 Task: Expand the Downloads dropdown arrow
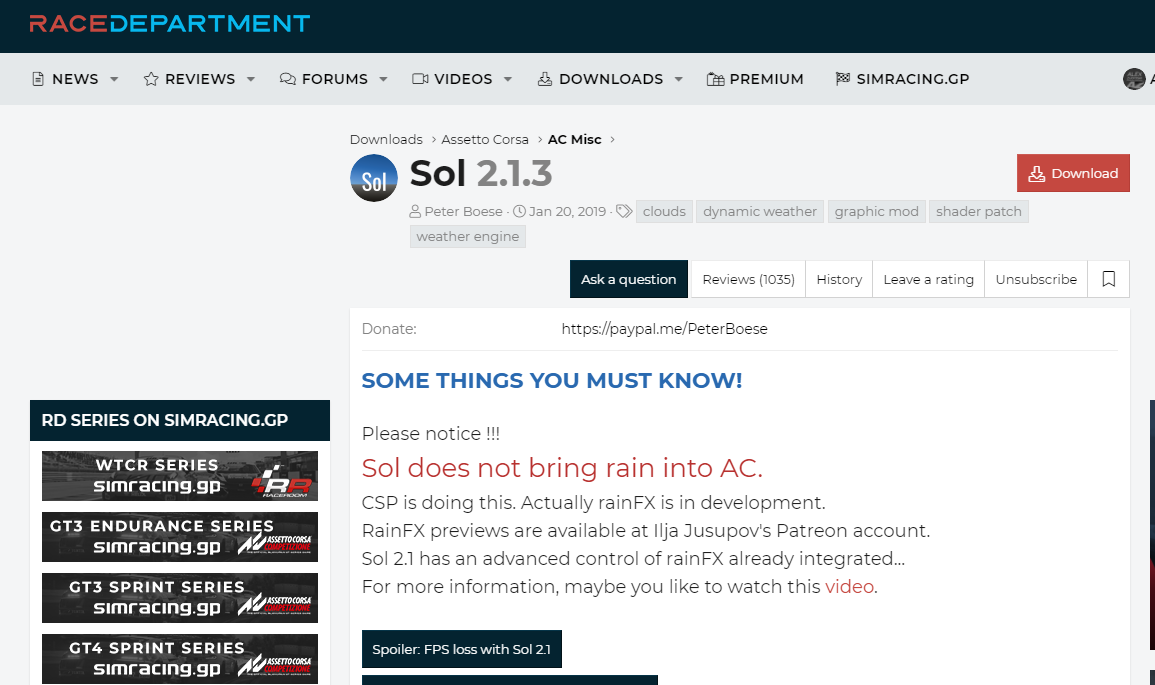point(678,79)
